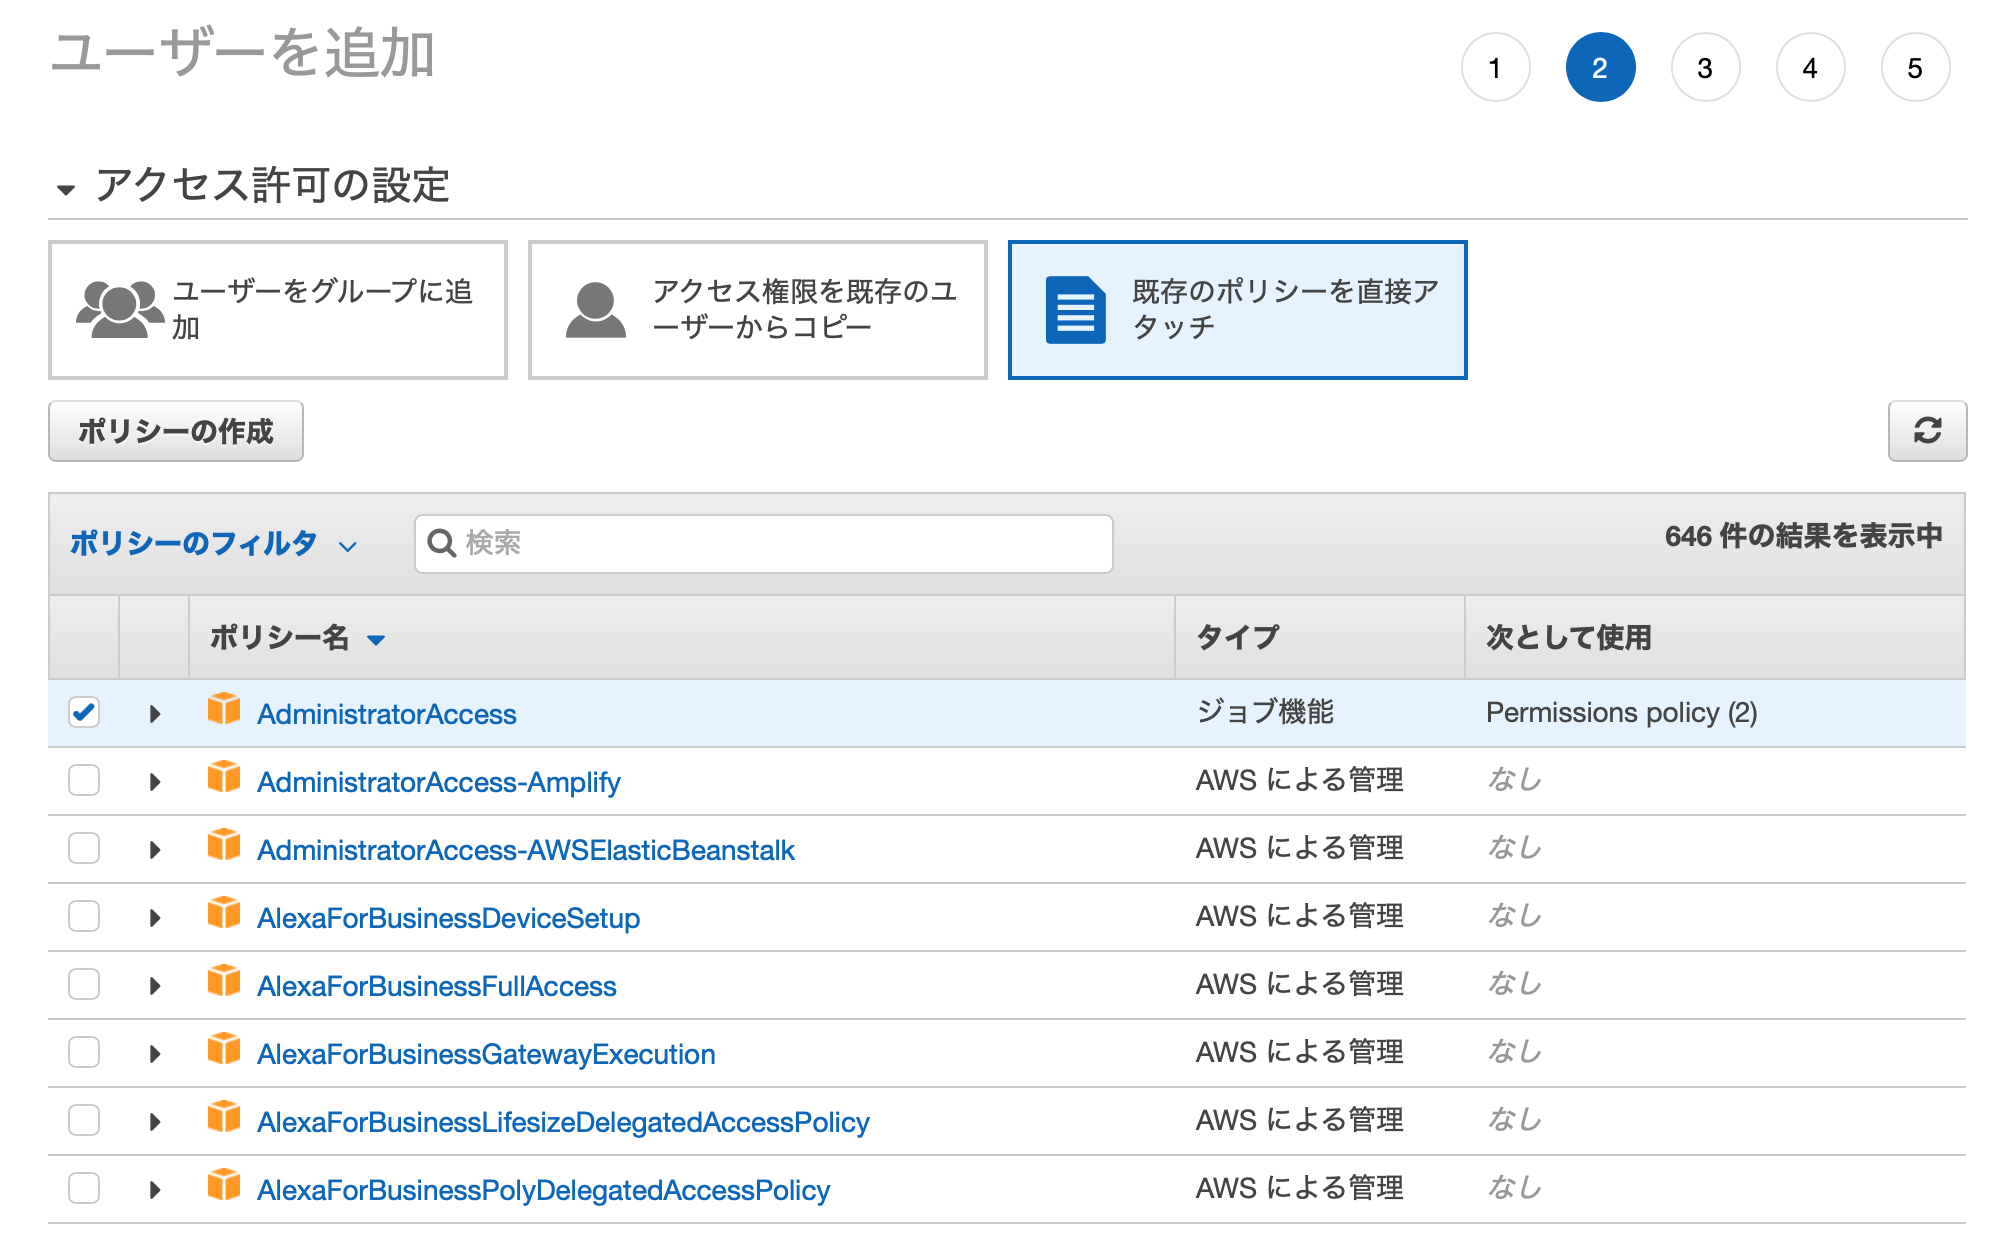Click orange box icon beside AlexaForBusinessFullAccess
Image resolution: width=1998 pixels, height=1256 pixels.
tap(224, 981)
